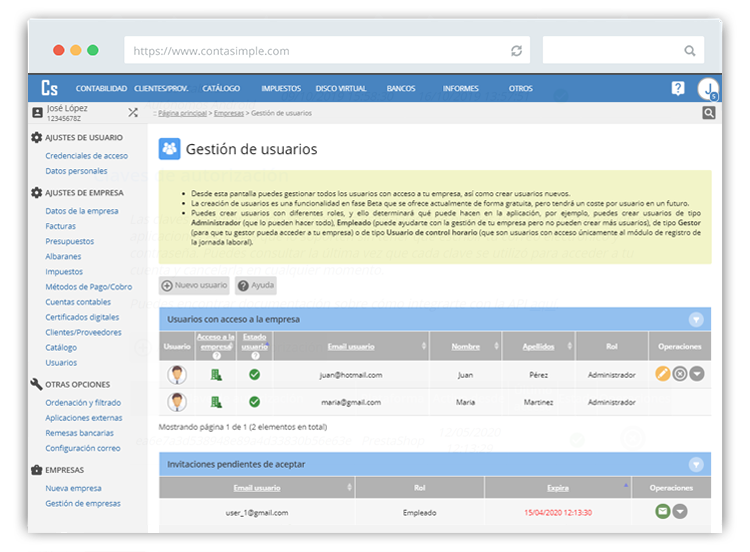The height and width of the screenshot is (552, 750).
Task: Open the Bancos menu
Action: click(401, 88)
